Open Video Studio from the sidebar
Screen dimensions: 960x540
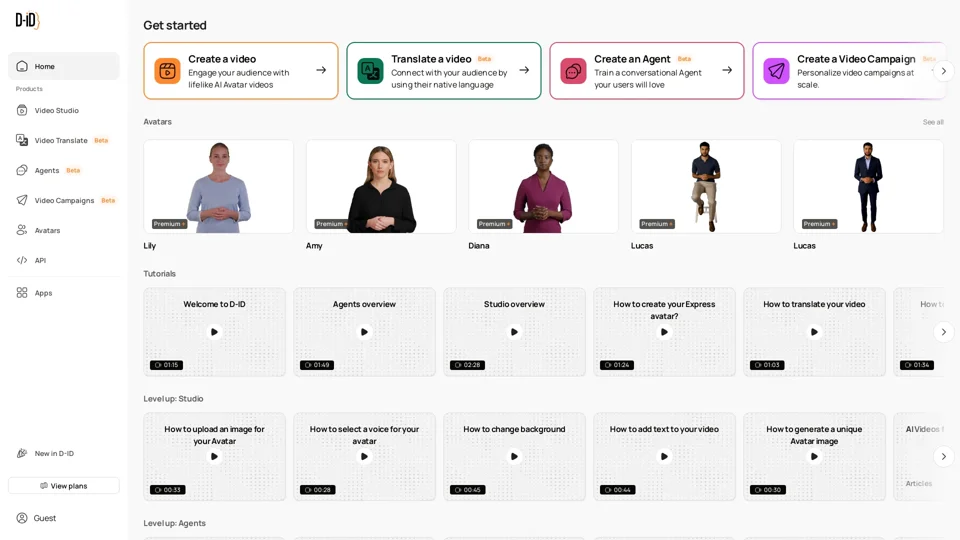[x=56, y=110]
